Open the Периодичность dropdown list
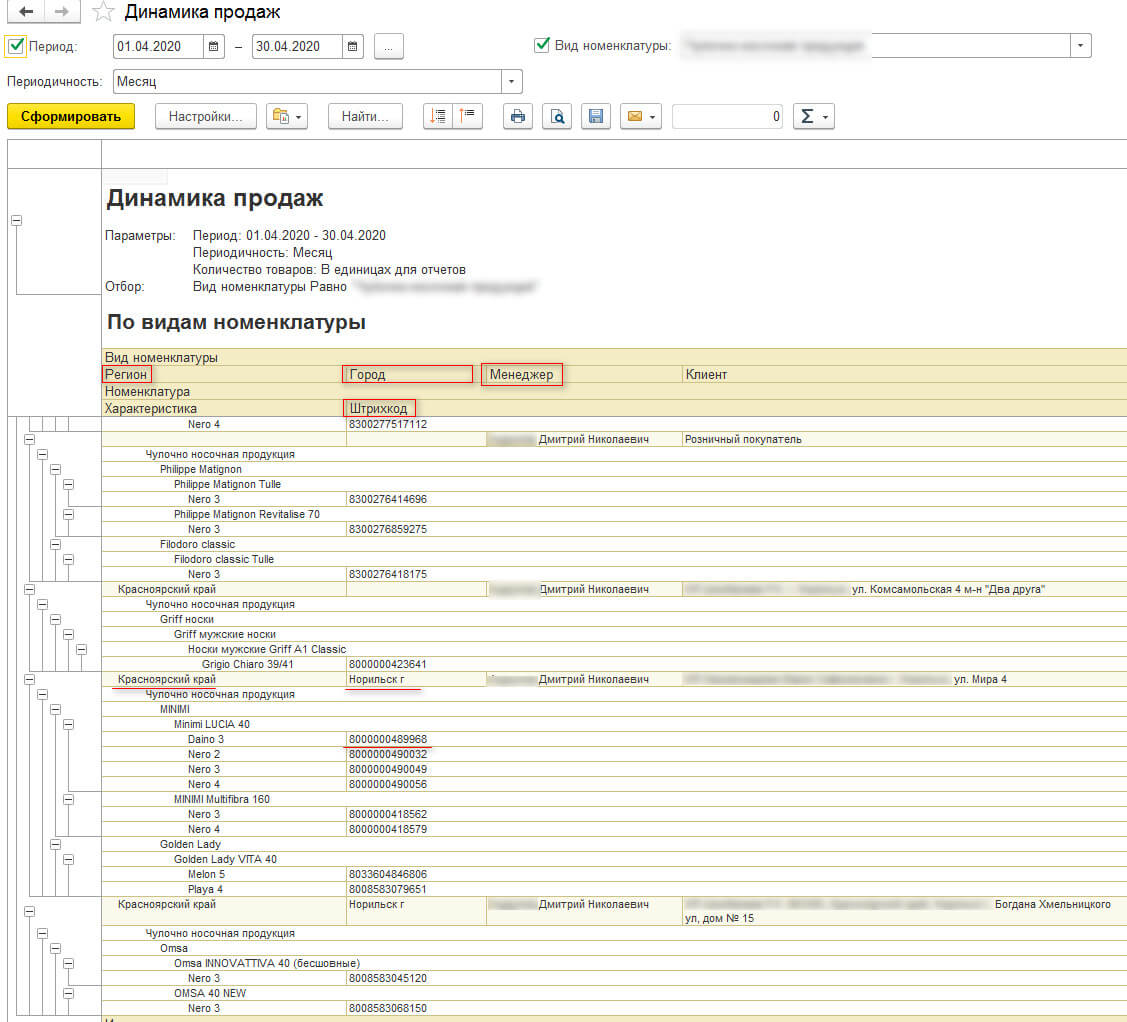The height and width of the screenshot is (1022, 1127). [x=512, y=81]
